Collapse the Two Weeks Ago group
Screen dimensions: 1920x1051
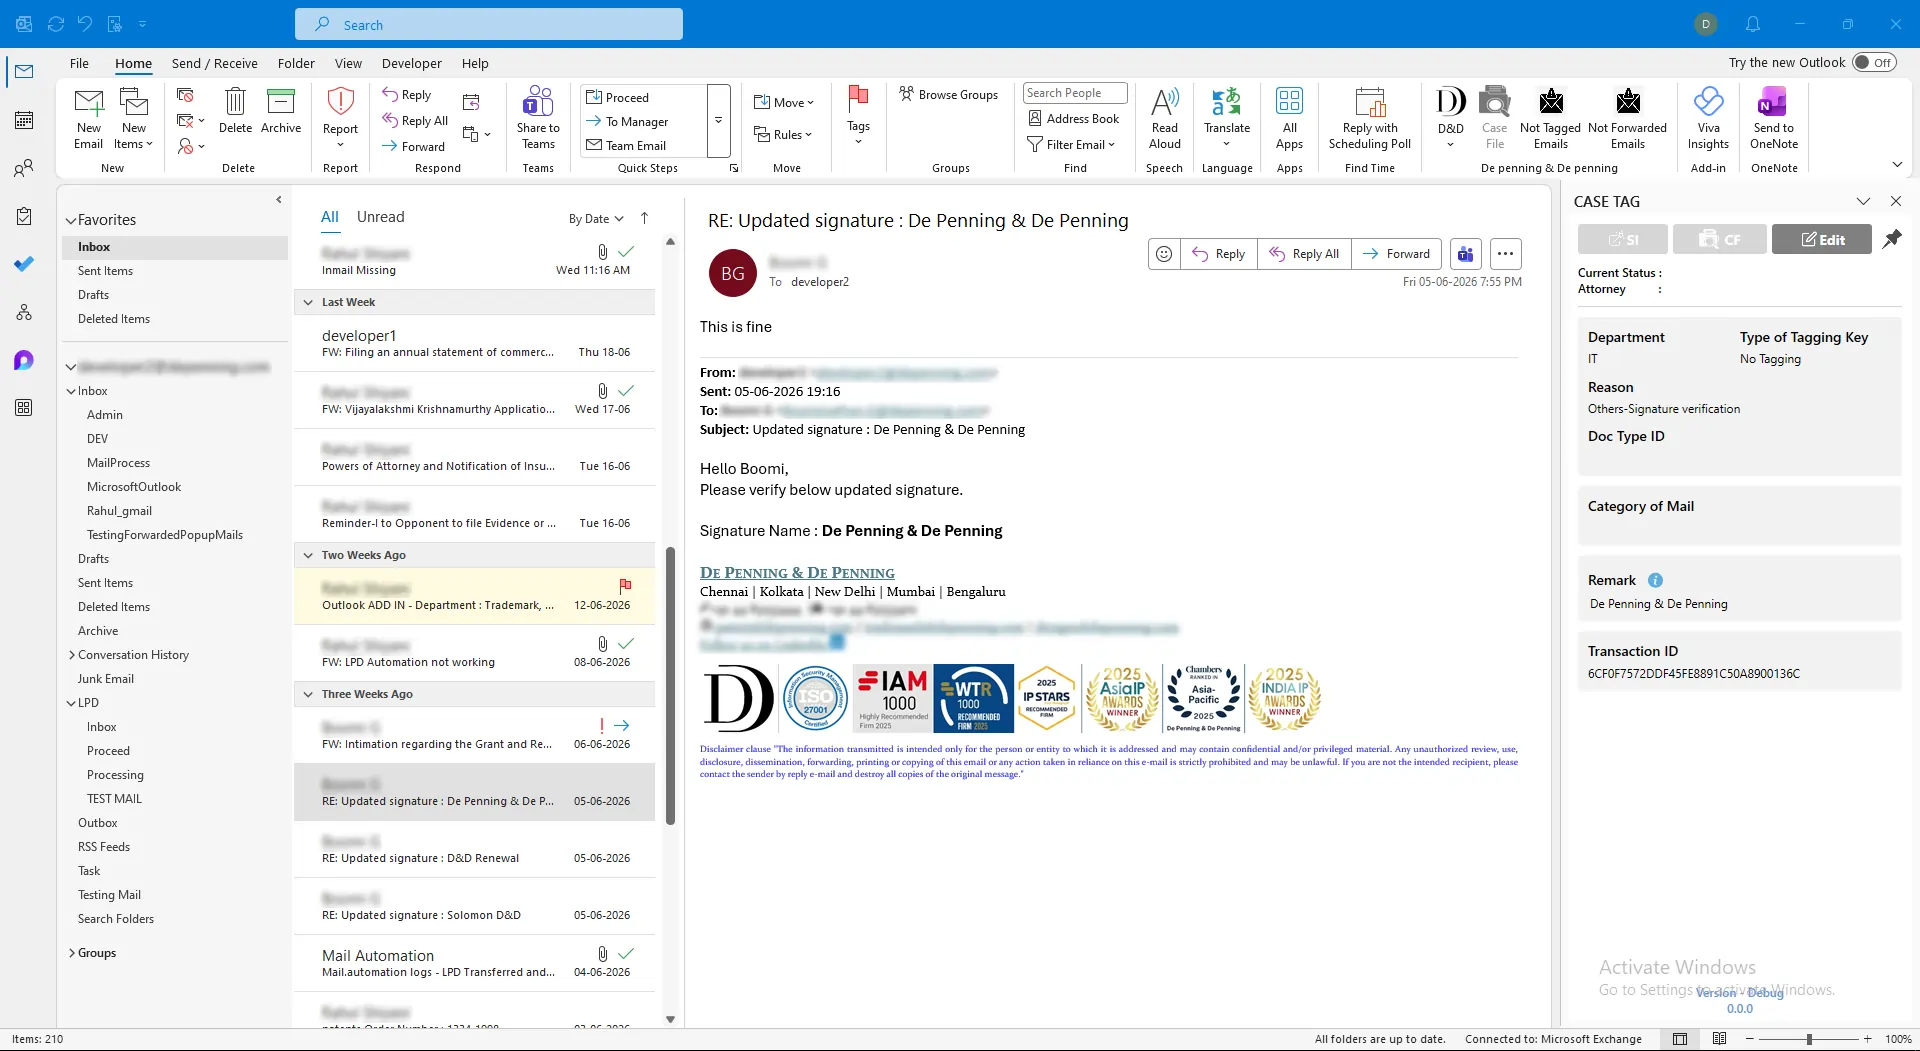click(308, 555)
